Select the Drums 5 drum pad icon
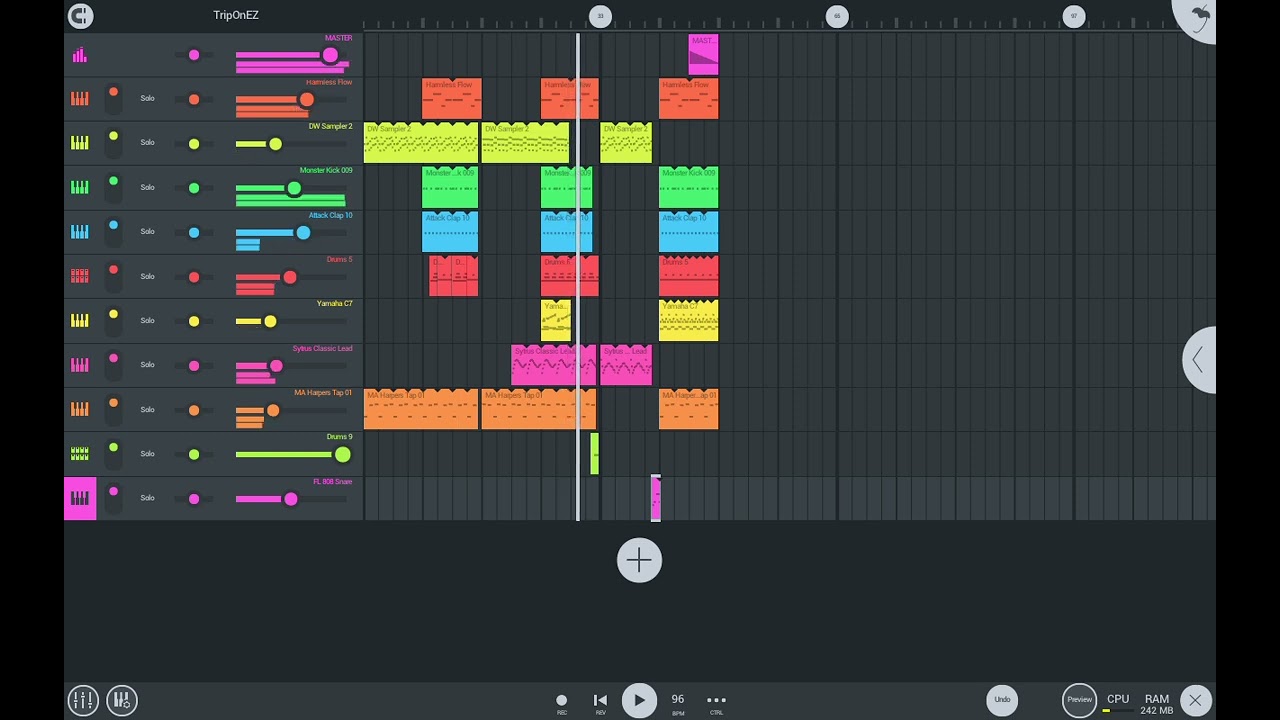This screenshot has width=1280, height=720. point(80,276)
